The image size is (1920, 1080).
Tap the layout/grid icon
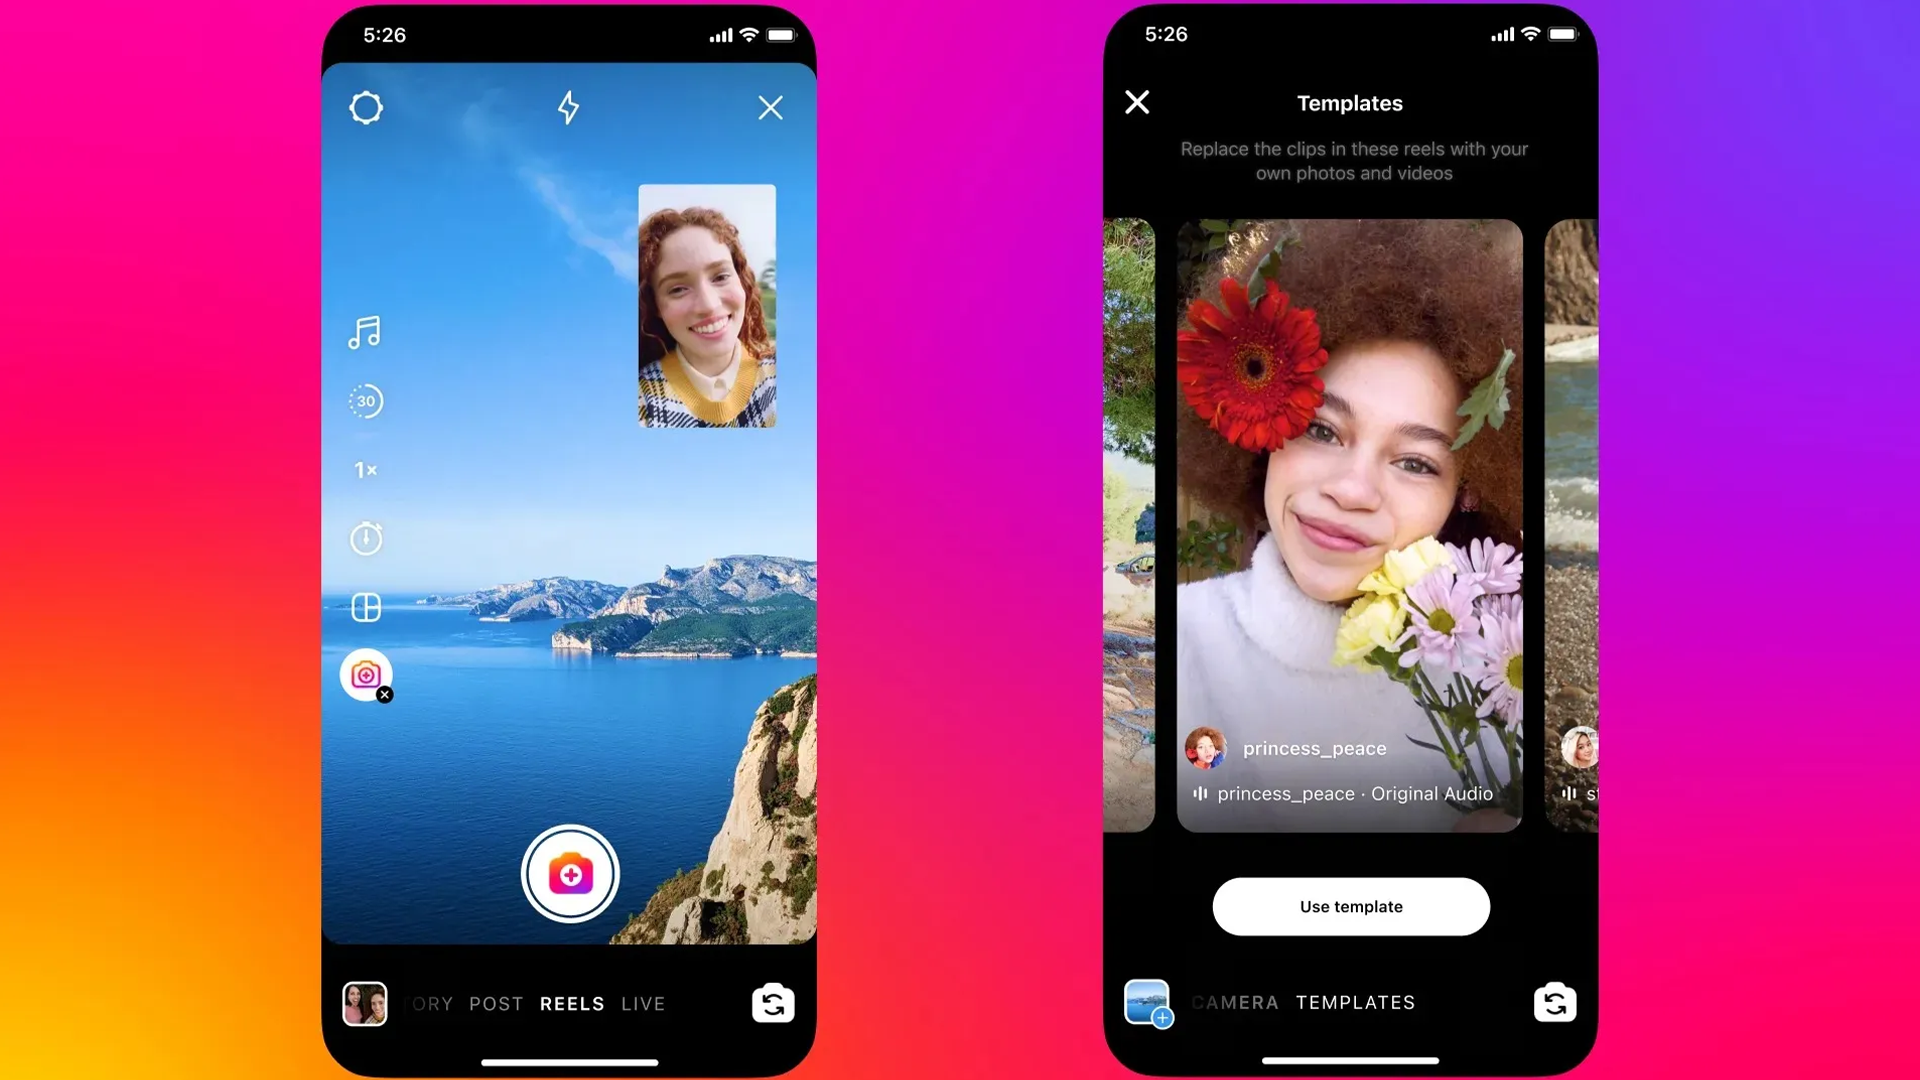click(367, 607)
